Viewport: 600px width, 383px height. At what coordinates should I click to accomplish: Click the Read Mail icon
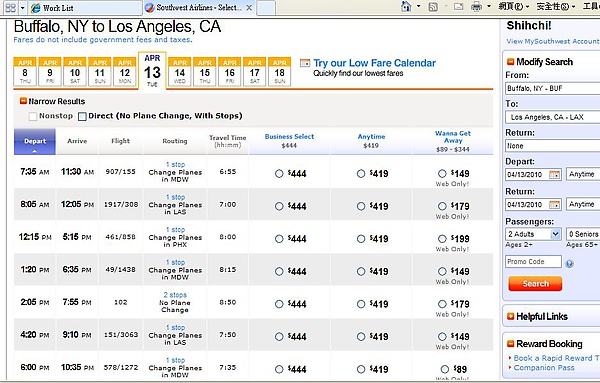pos(459,7)
